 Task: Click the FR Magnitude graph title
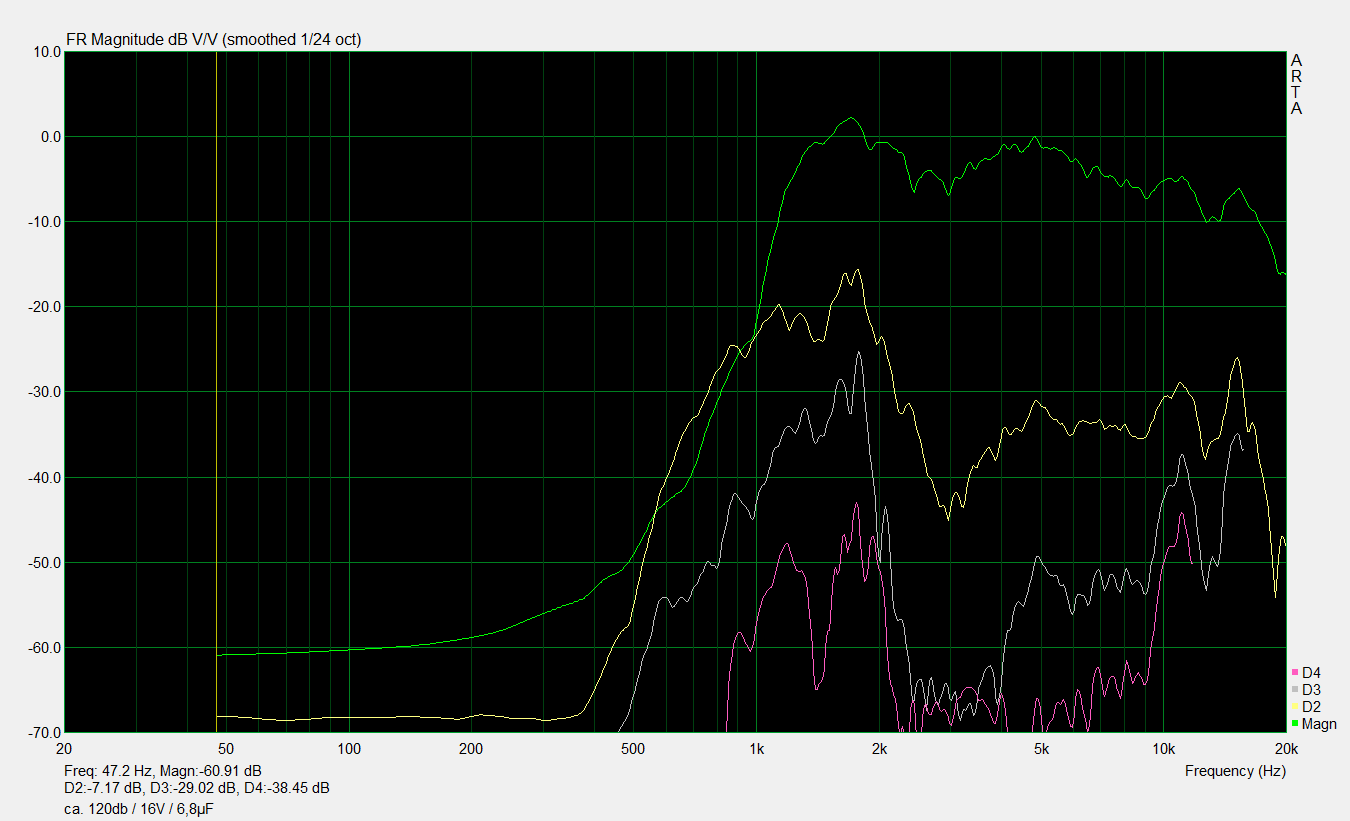click(x=213, y=40)
